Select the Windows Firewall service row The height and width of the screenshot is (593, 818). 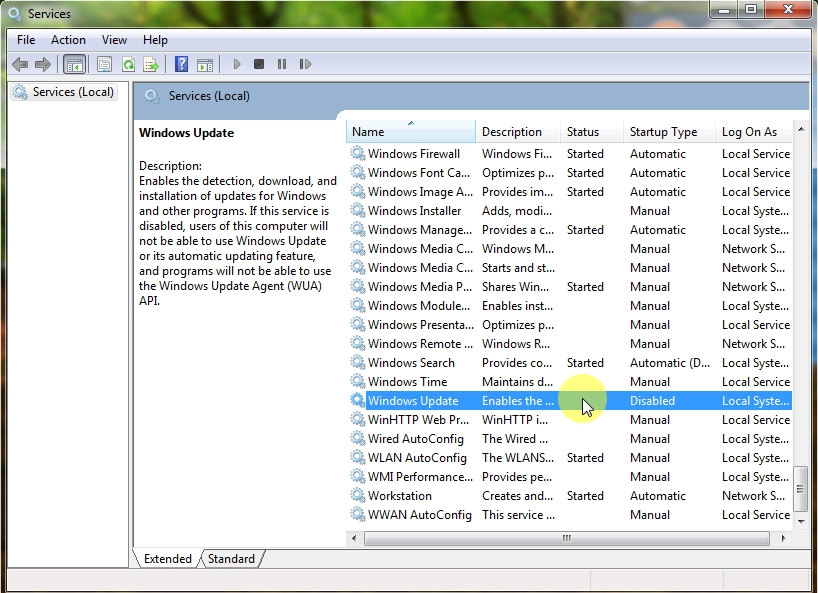tap(414, 154)
